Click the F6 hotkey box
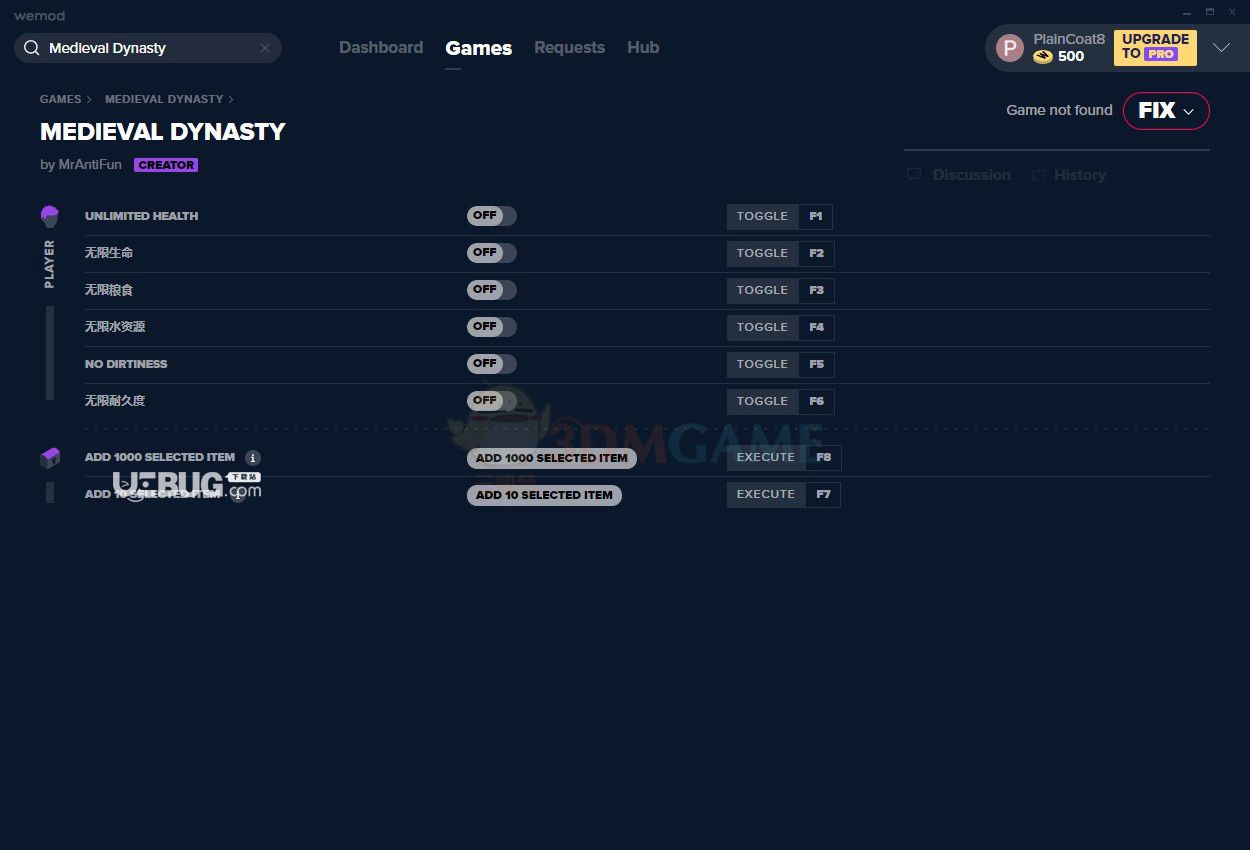 tap(816, 401)
